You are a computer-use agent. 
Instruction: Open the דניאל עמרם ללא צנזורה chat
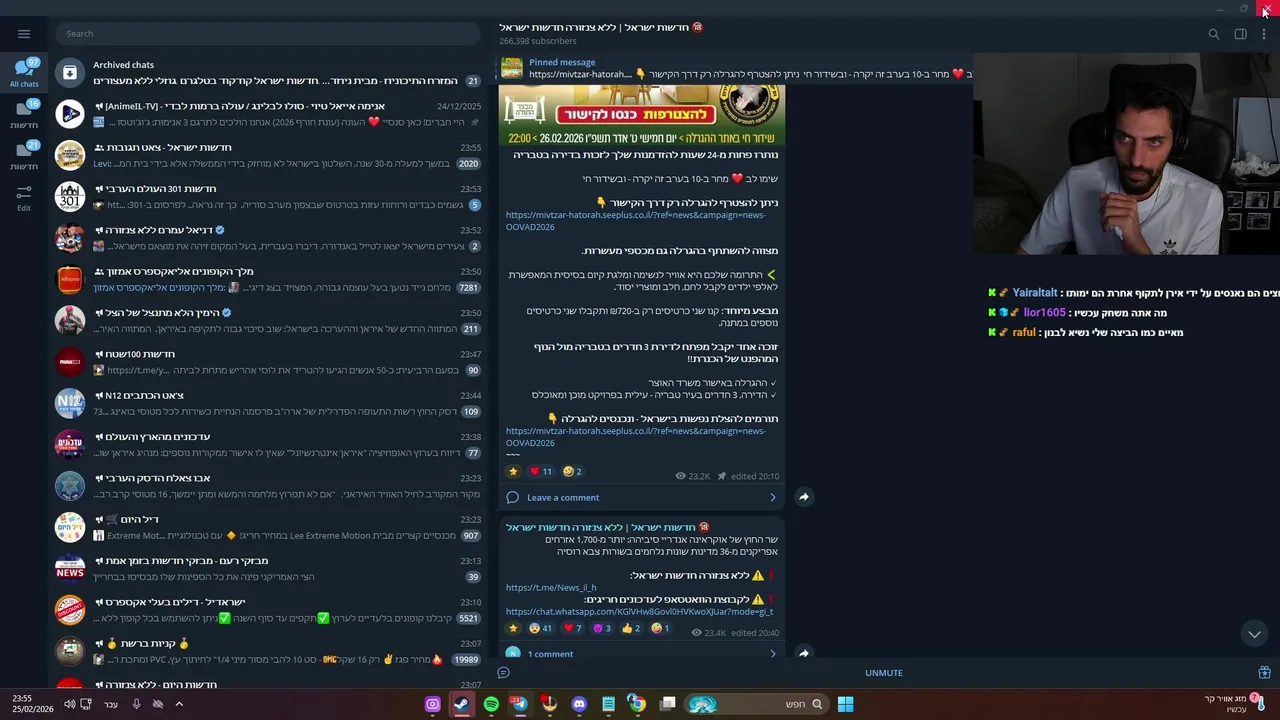pos(270,238)
